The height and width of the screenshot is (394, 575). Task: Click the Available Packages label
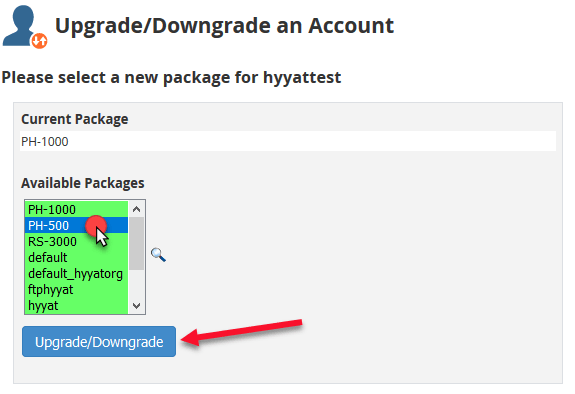coord(83,183)
